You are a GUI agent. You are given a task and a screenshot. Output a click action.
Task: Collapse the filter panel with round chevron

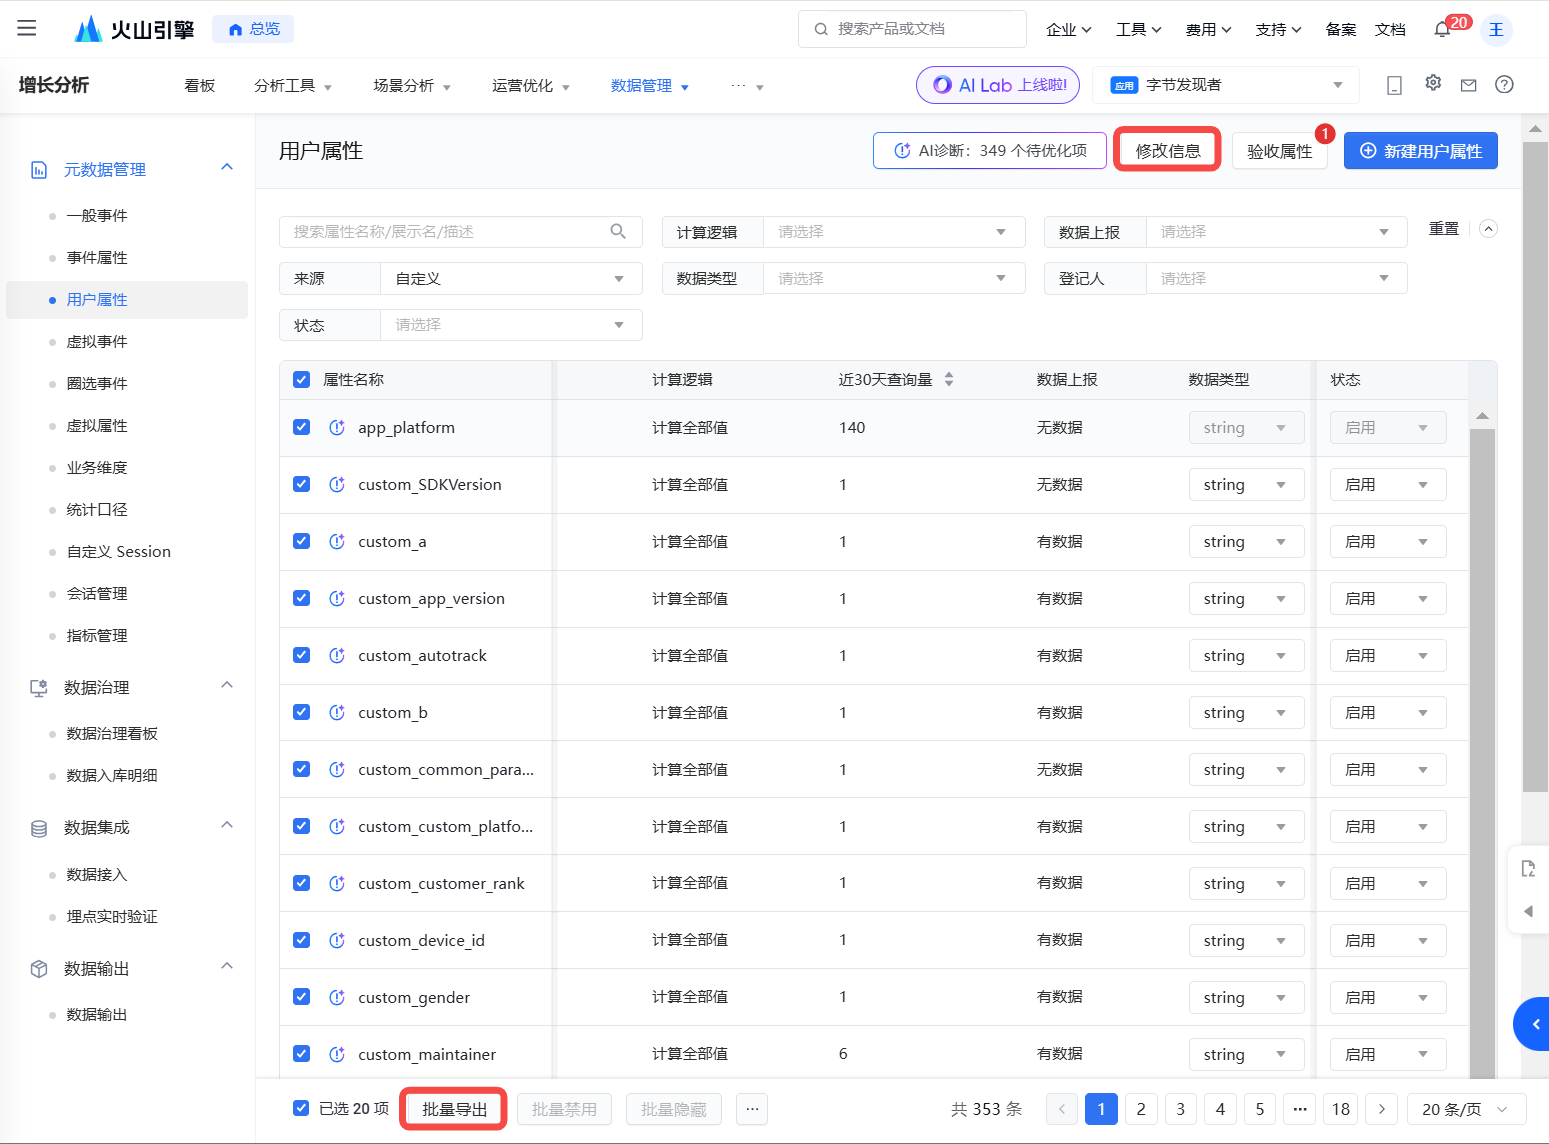point(1488,229)
